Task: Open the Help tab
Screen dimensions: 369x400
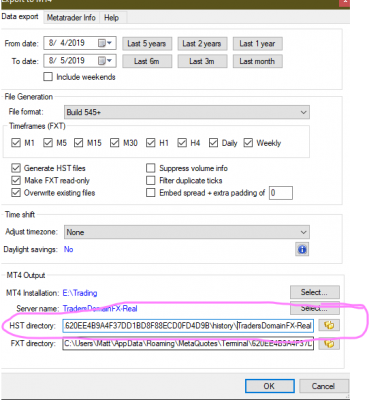Action: (111, 18)
